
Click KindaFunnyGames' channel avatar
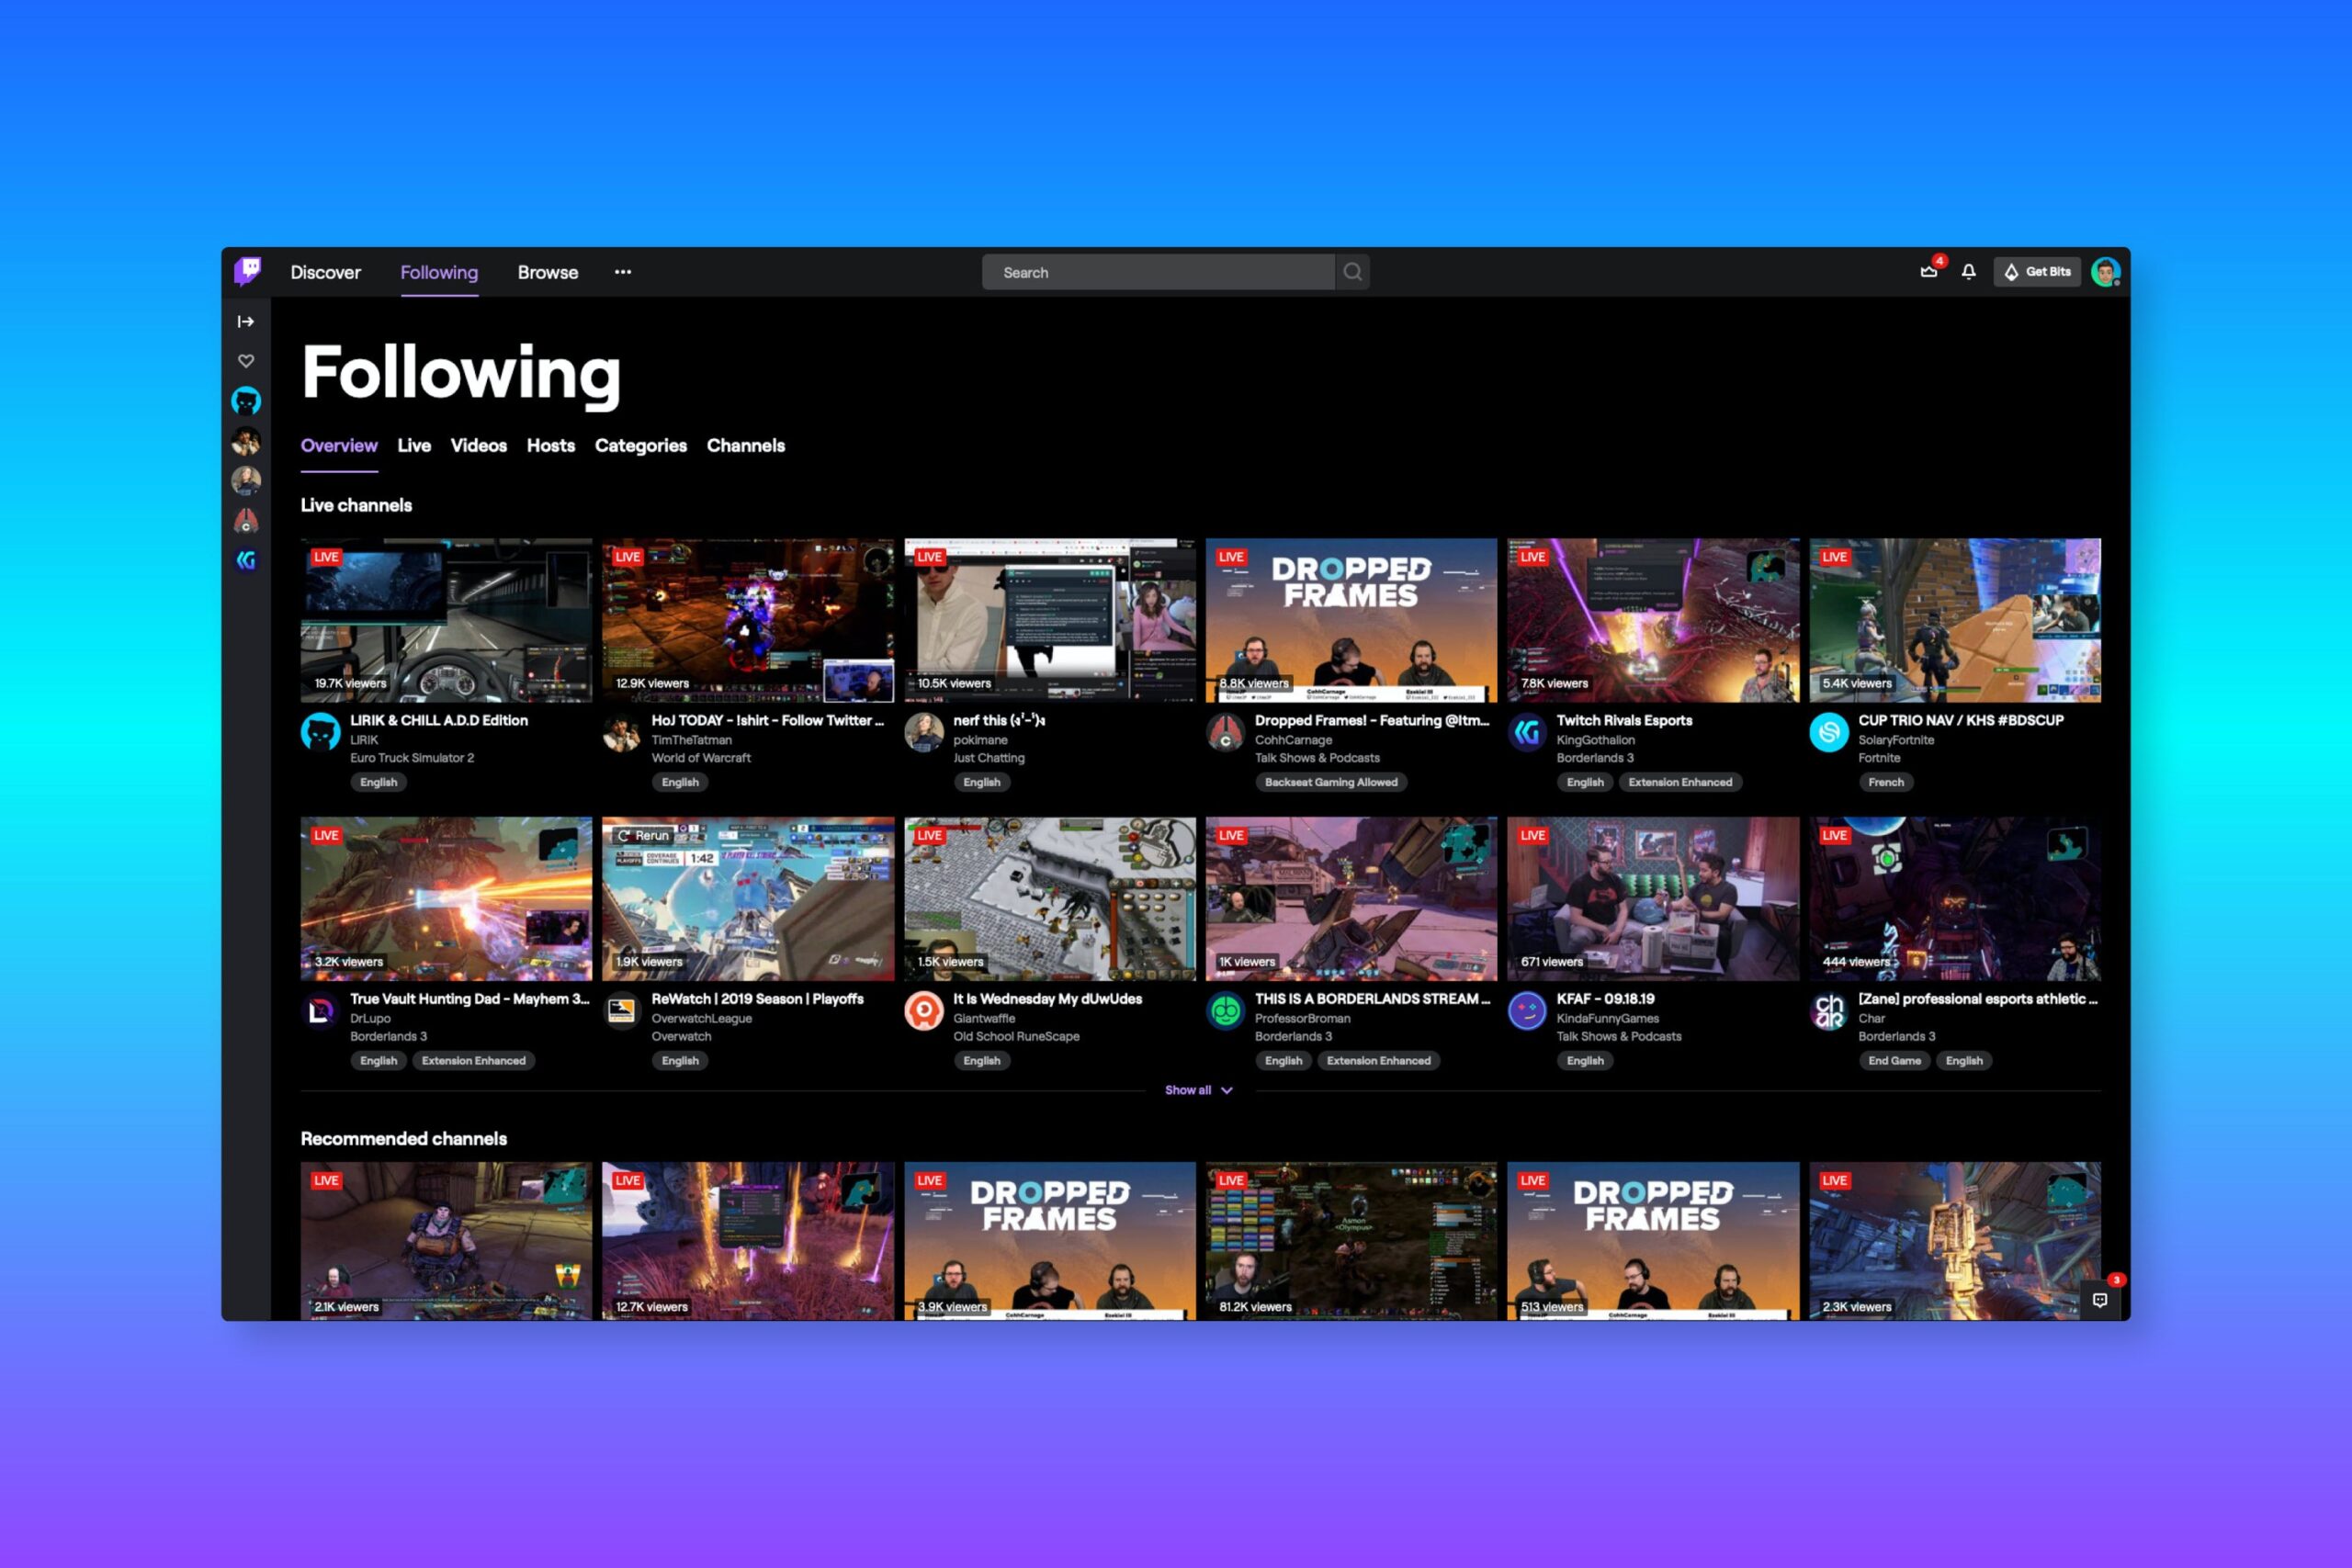point(1527,1012)
